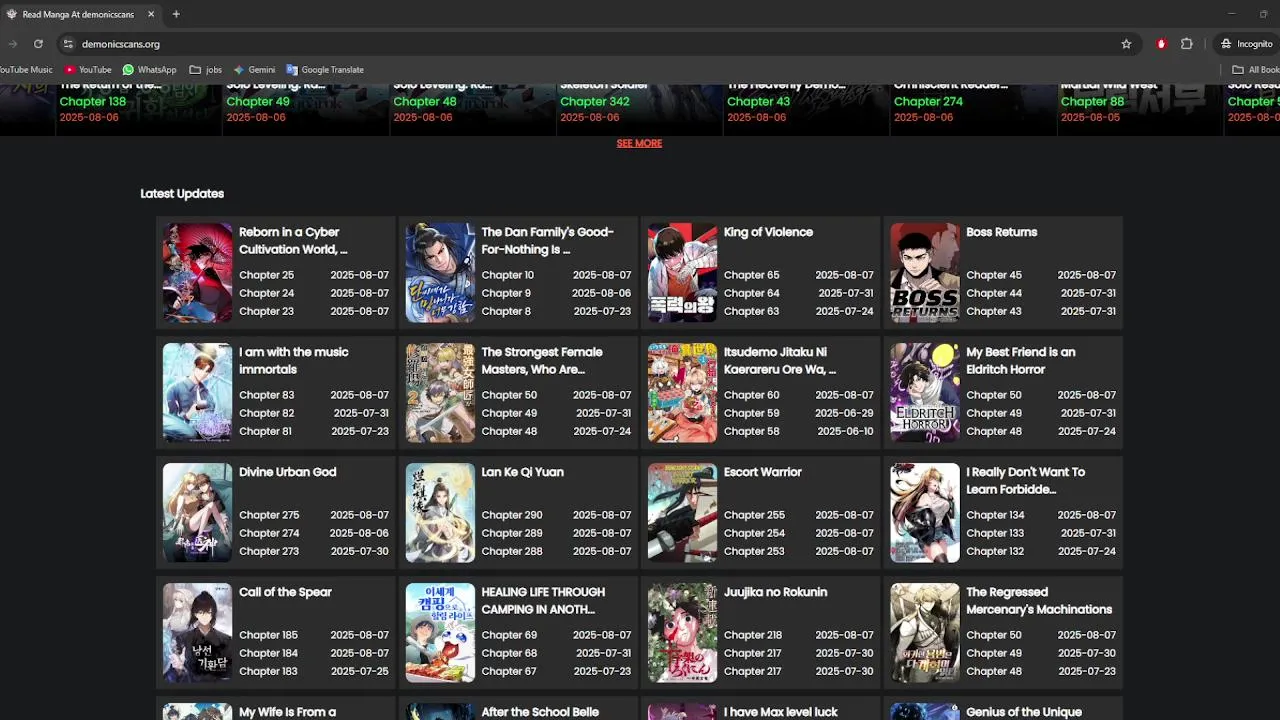Open Escort Warrior cover thumbnail
The image size is (1280, 720).
pos(683,513)
